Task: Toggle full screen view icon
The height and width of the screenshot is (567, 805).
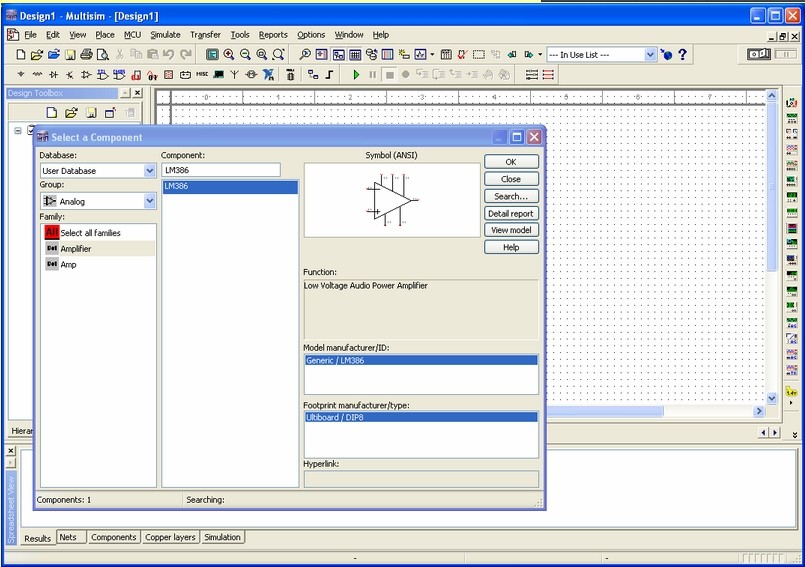Action: point(212,54)
